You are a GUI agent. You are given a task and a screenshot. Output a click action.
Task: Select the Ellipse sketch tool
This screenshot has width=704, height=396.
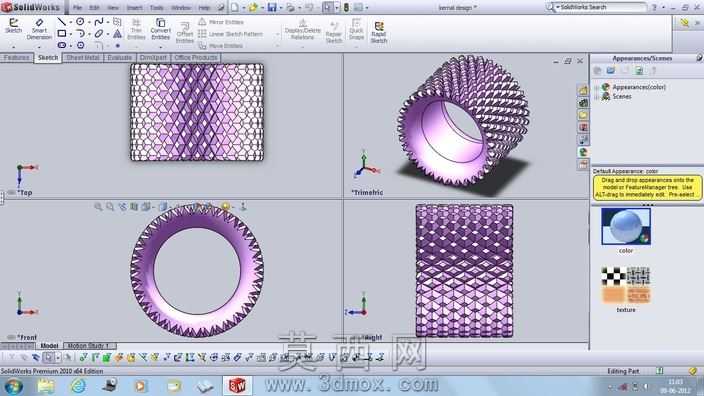99,34
